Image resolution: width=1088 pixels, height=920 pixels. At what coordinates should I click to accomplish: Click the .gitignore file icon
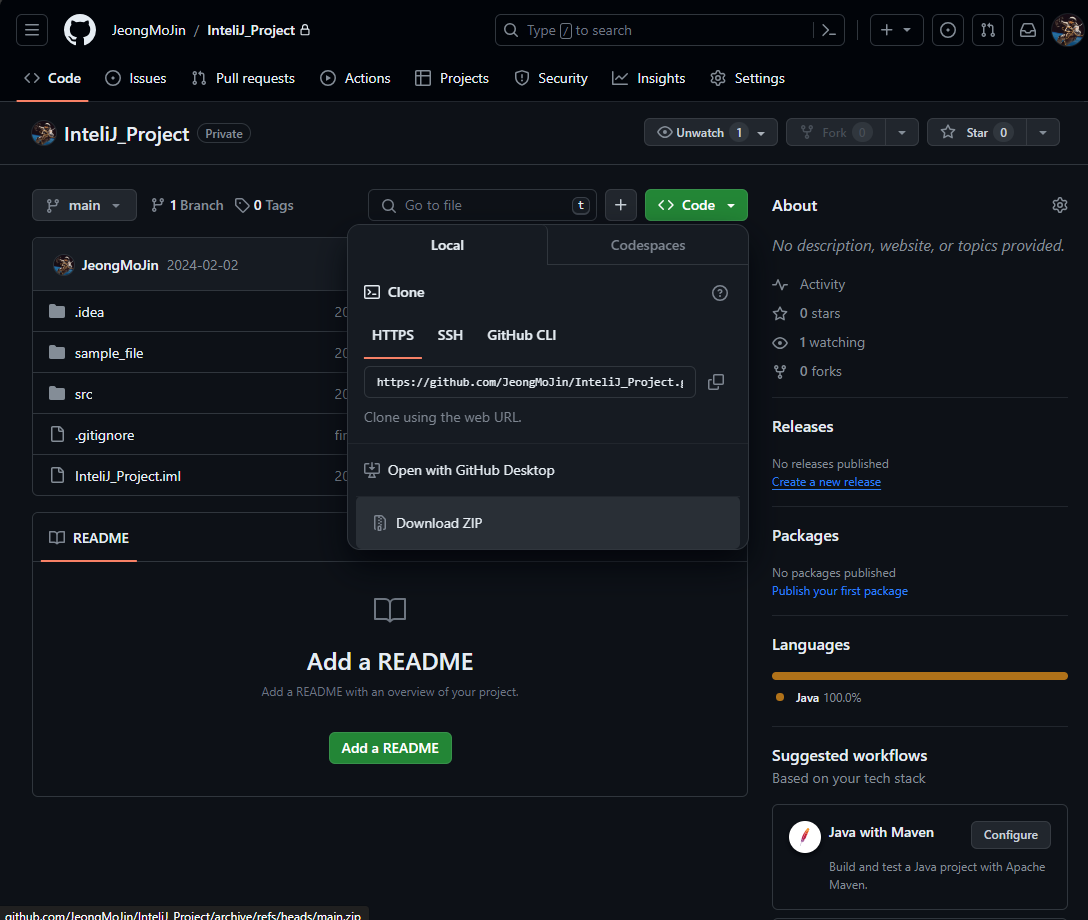point(57,434)
